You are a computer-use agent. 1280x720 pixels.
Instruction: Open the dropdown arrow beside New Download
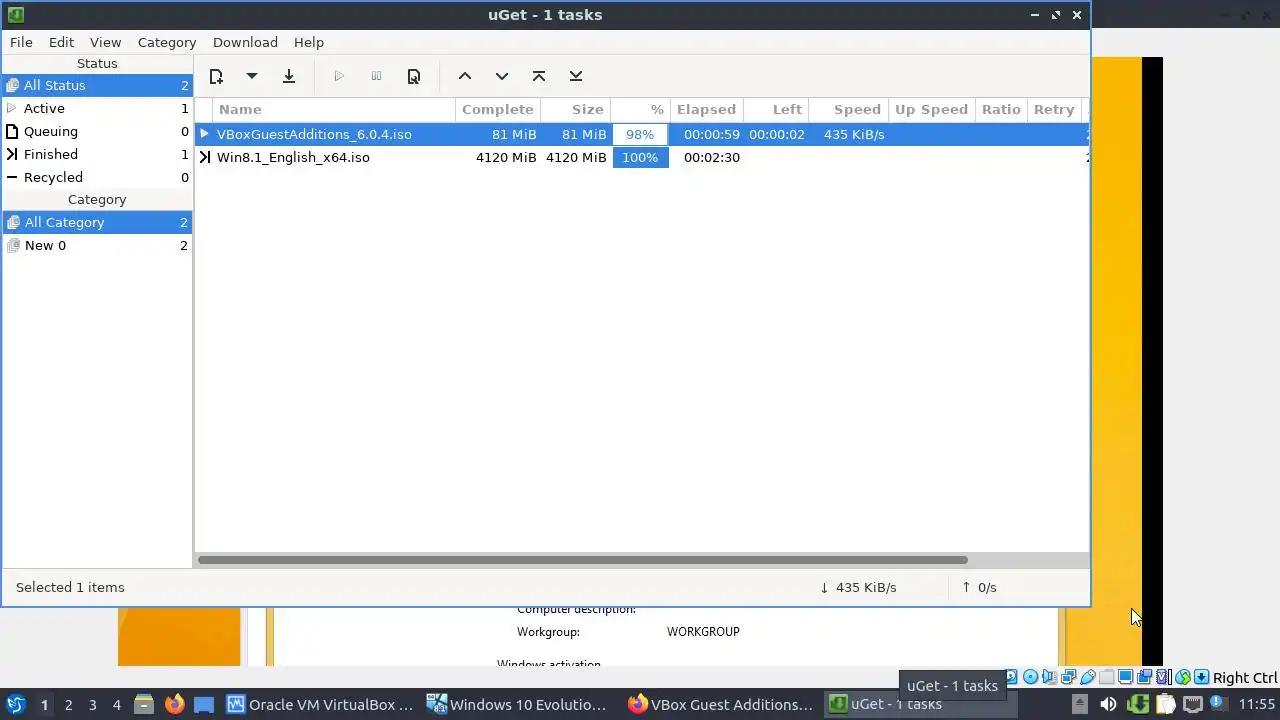tap(252, 76)
